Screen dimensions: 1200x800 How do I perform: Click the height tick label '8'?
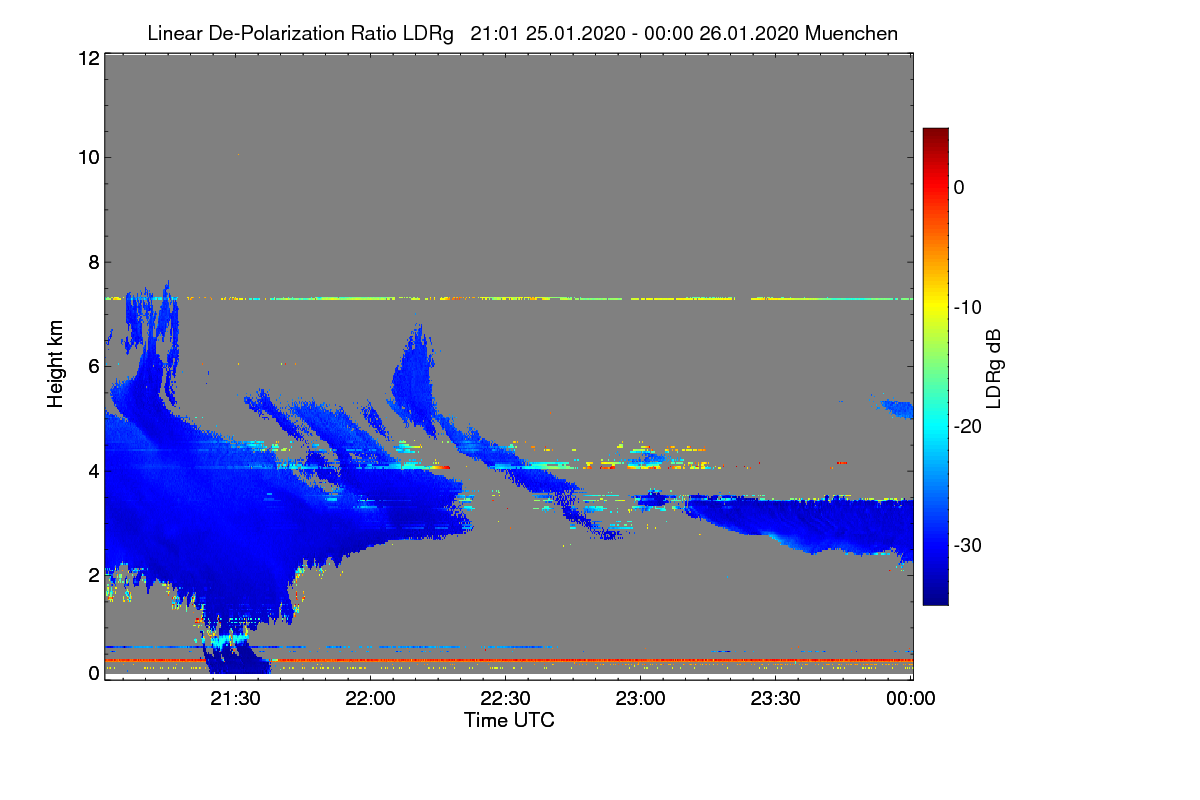pyautogui.click(x=92, y=262)
